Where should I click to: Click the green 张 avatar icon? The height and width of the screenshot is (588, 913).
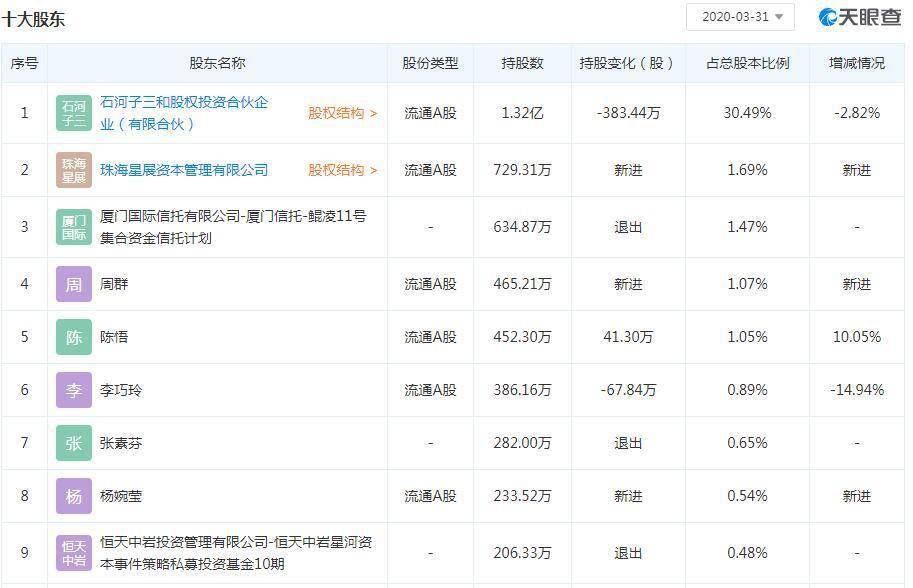[x=74, y=443]
